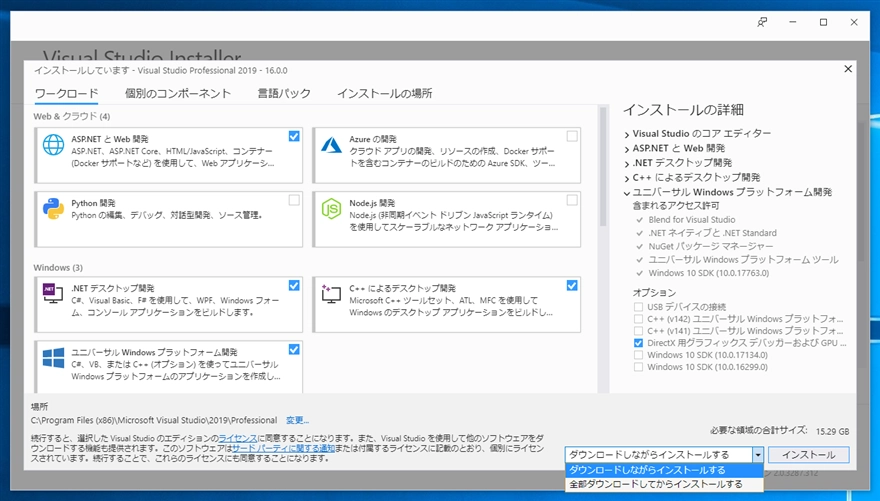Click the Web & クラウド (4) heading
This screenshot has width=880, height=501.
(x=72, y=117)
